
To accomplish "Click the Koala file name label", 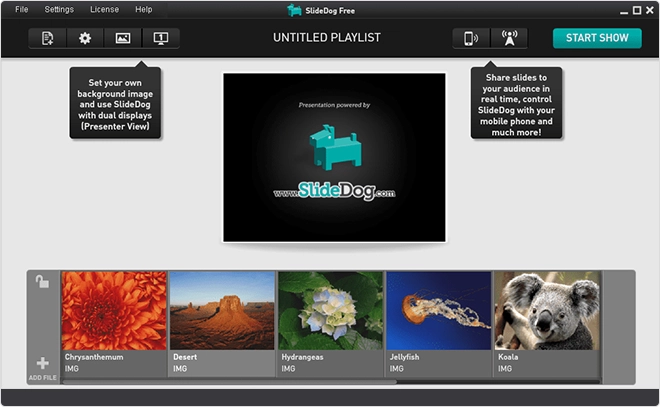I will (x=508, y=357).
